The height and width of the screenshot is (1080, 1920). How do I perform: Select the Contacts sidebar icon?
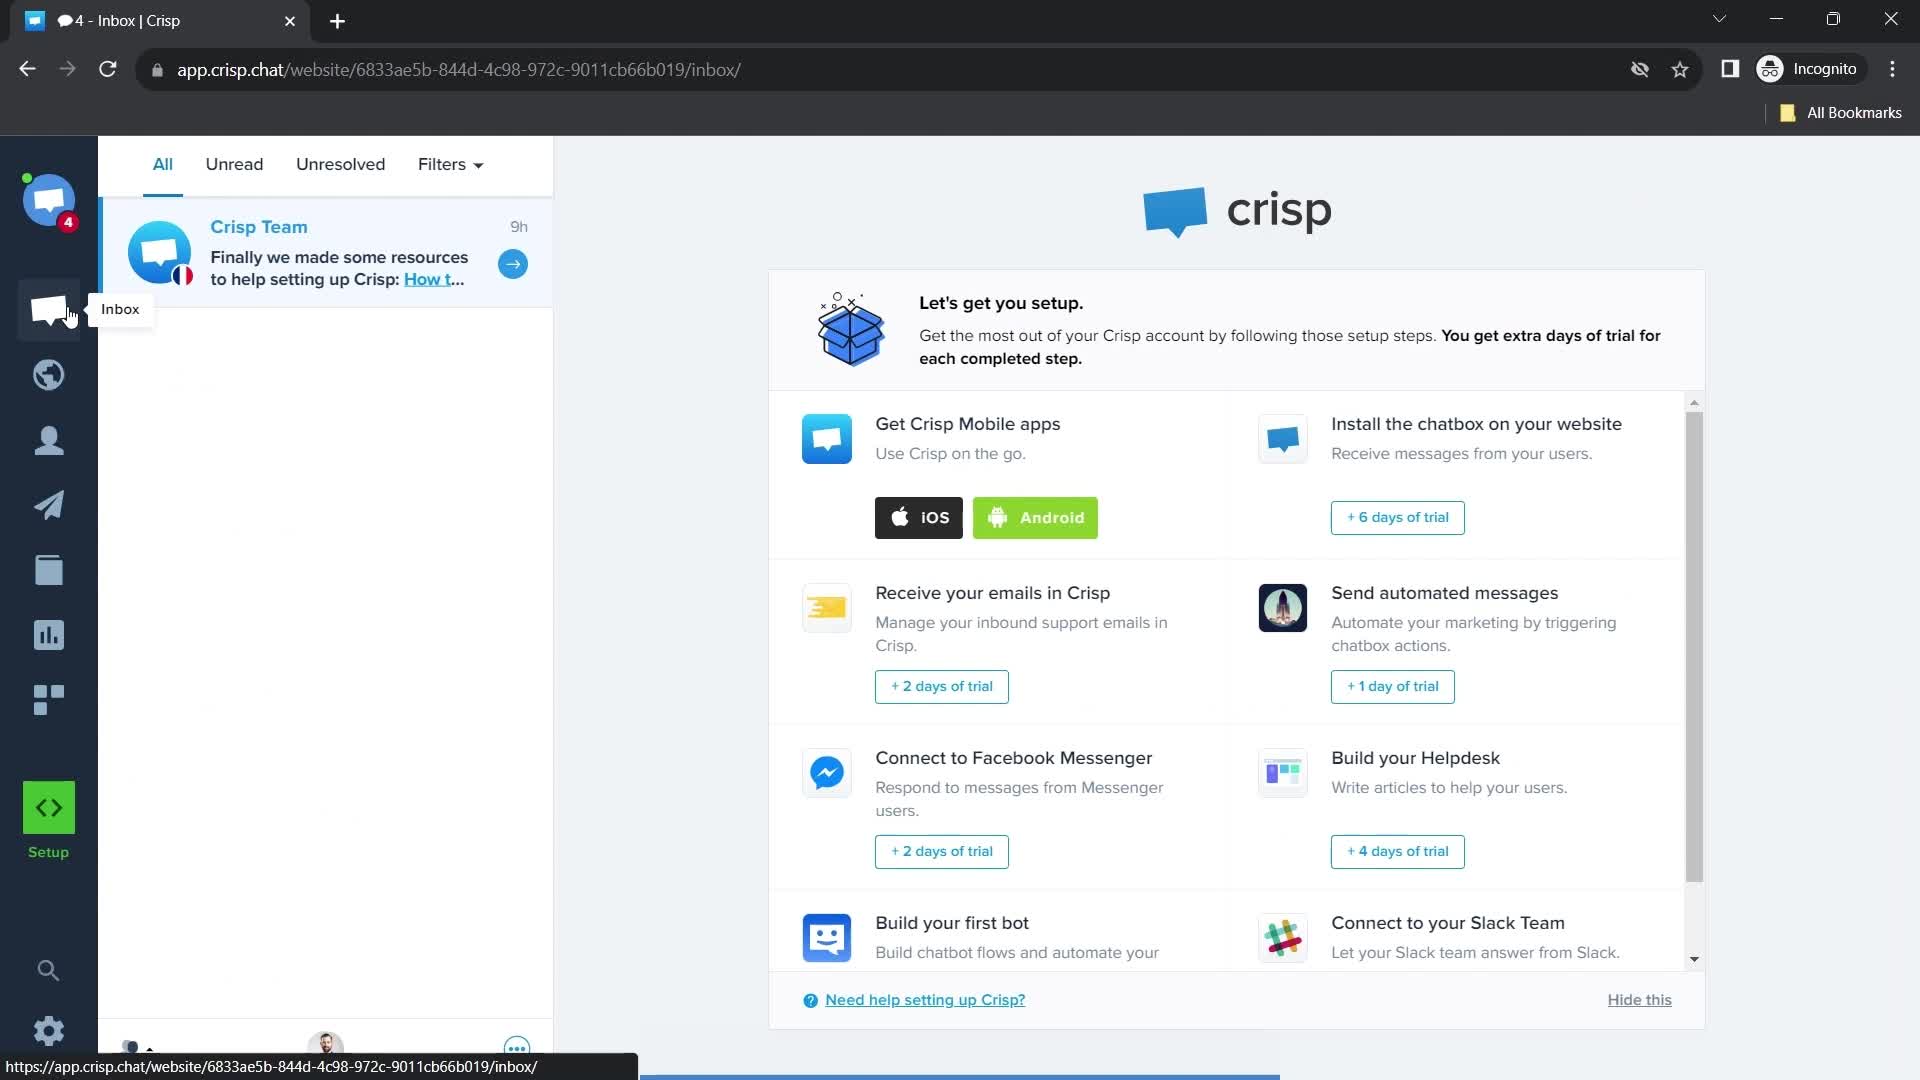(x=49, y=439)
